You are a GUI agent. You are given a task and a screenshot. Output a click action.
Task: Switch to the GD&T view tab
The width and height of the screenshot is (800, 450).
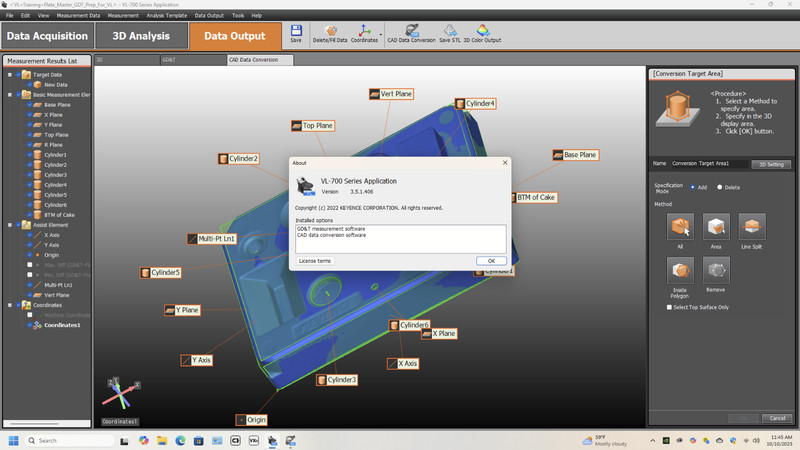pos(193,60)
